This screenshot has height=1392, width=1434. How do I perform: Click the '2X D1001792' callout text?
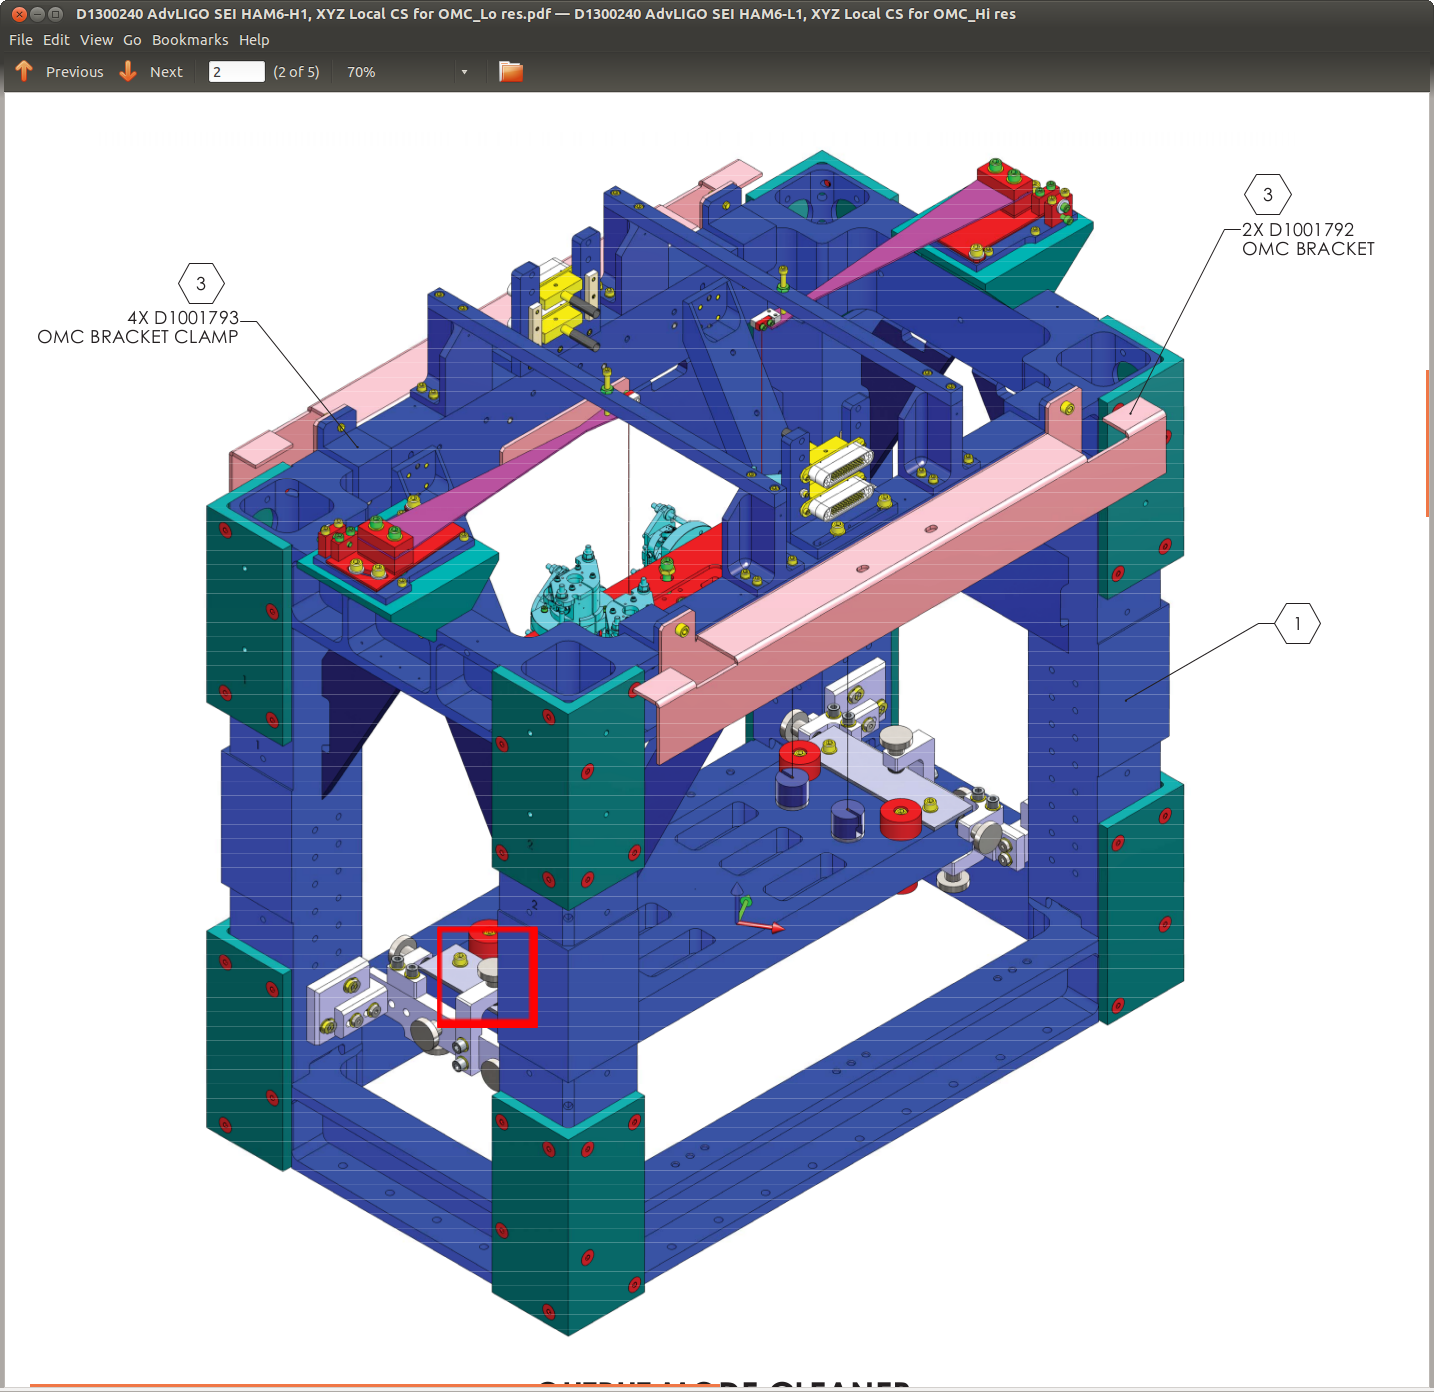1298,230
